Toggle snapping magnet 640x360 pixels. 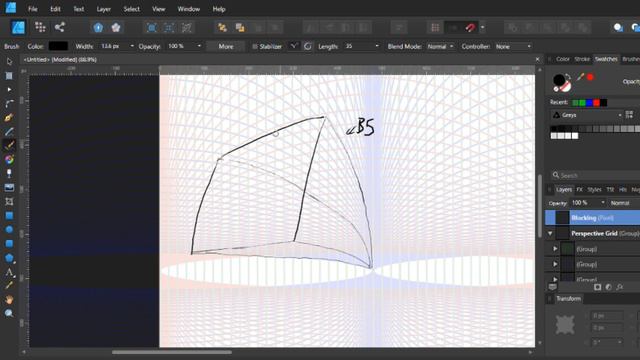pos(470,27)
